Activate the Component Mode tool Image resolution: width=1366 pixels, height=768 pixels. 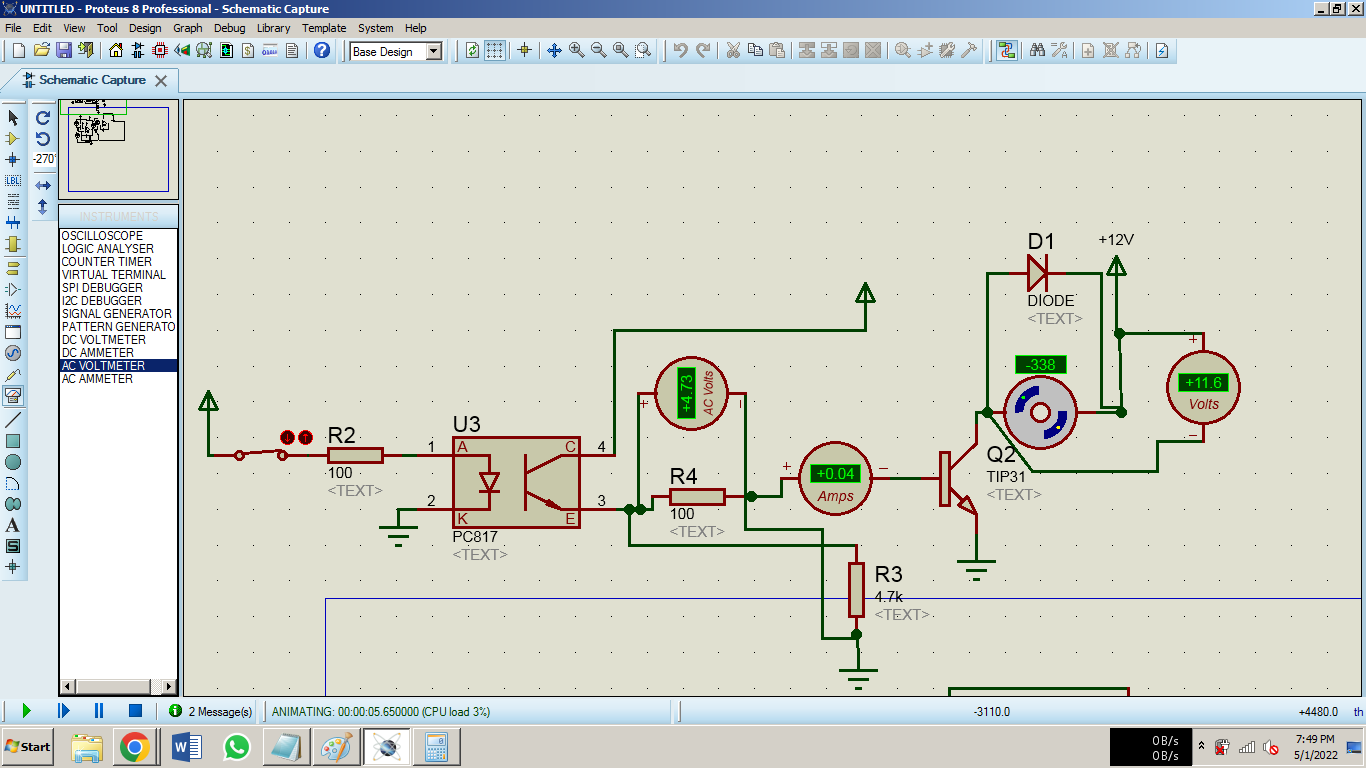coord(13,138)
